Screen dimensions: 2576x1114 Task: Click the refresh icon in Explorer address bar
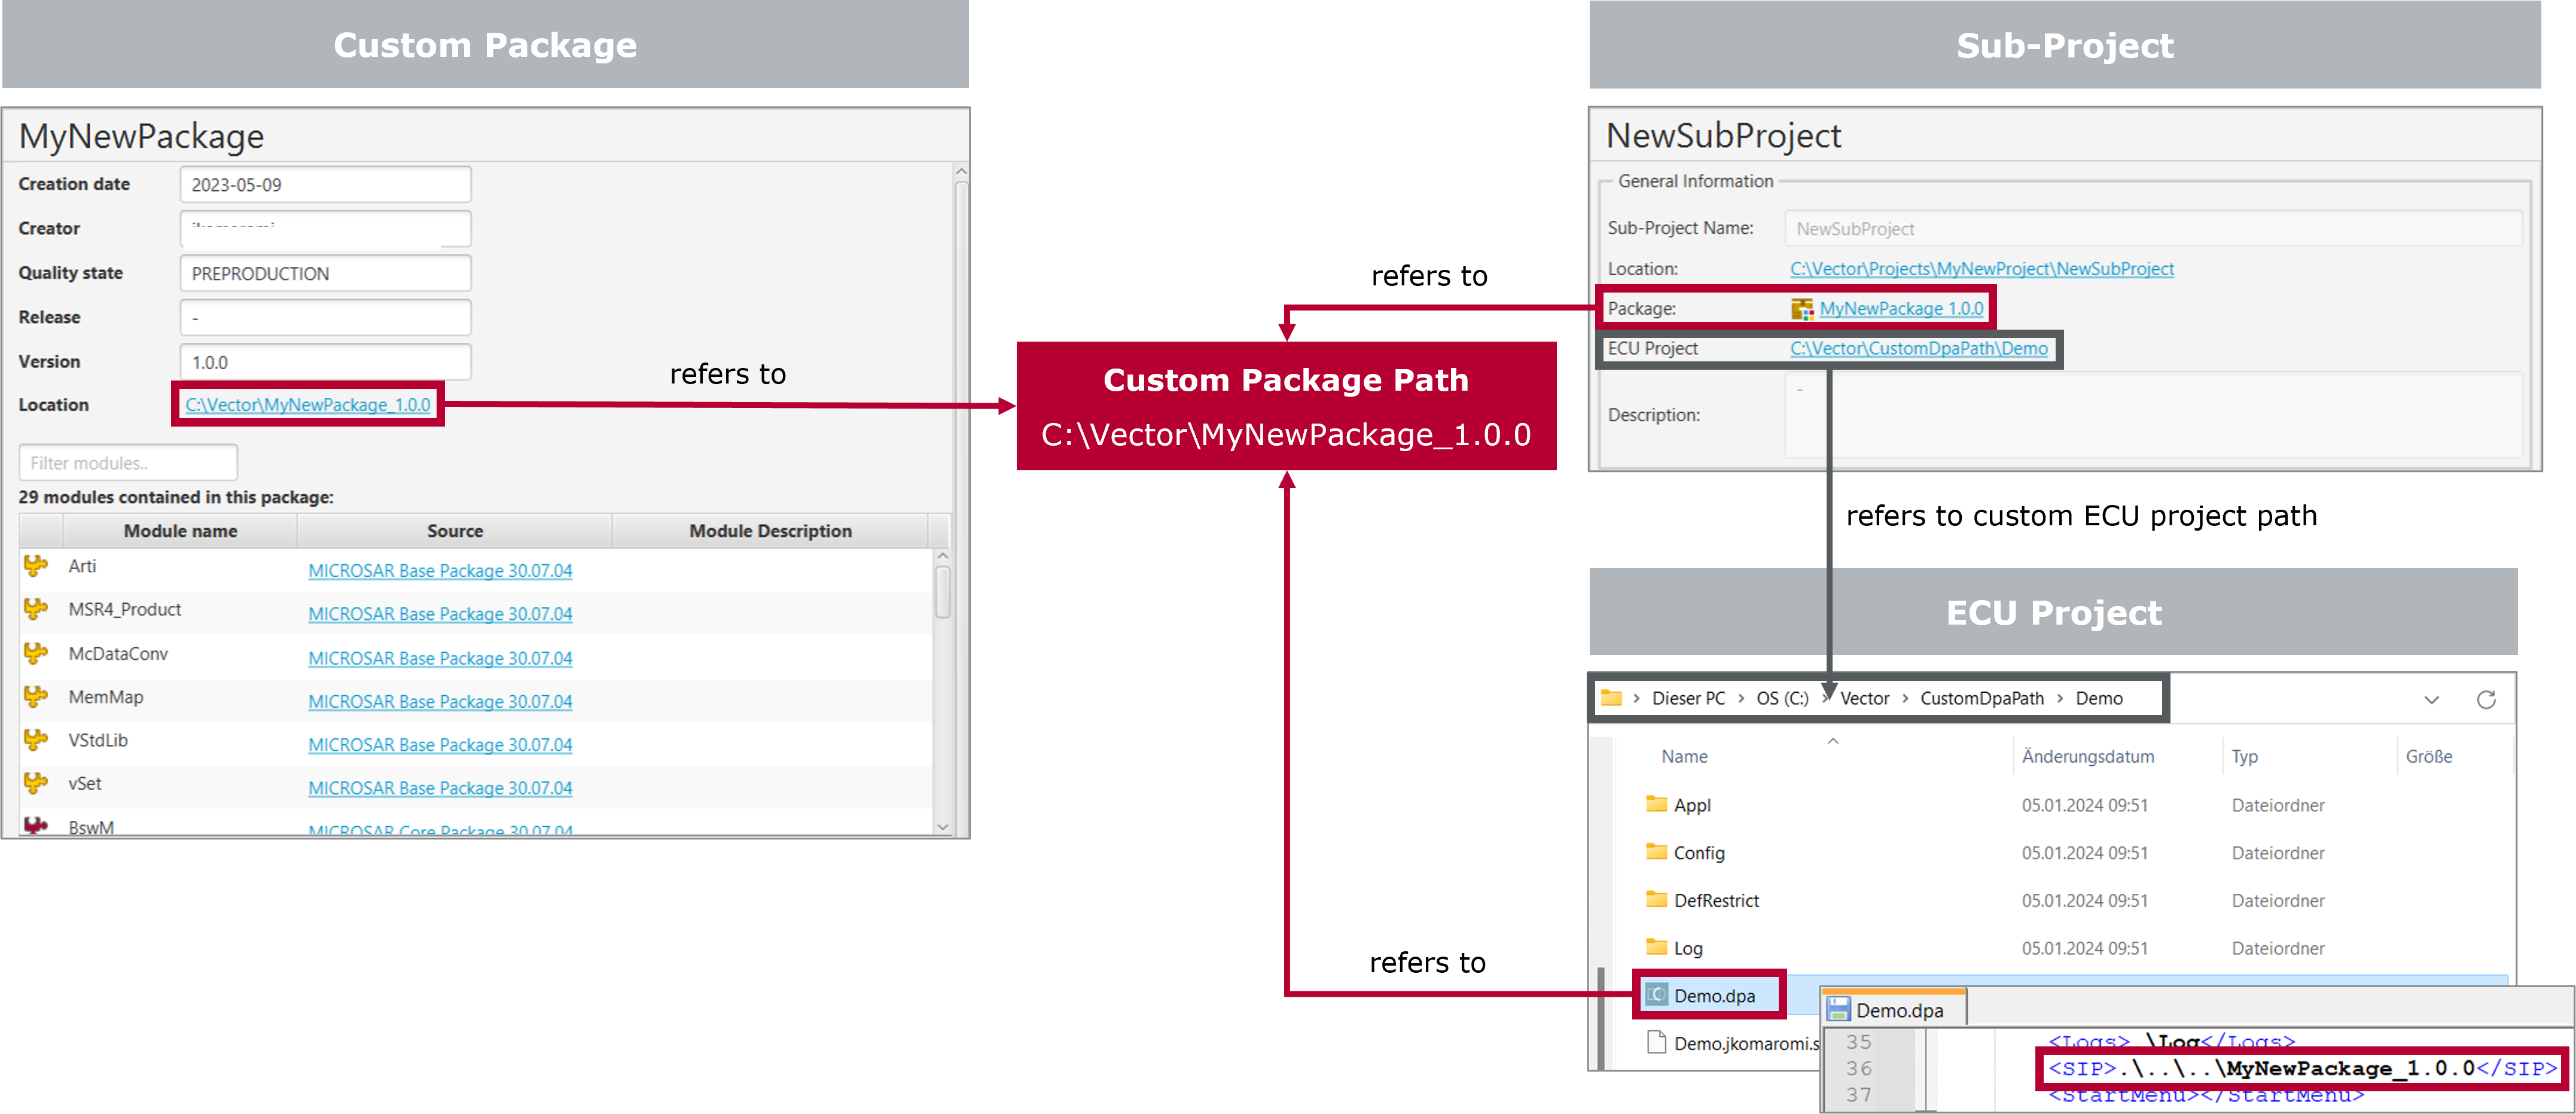point(2486,699)
